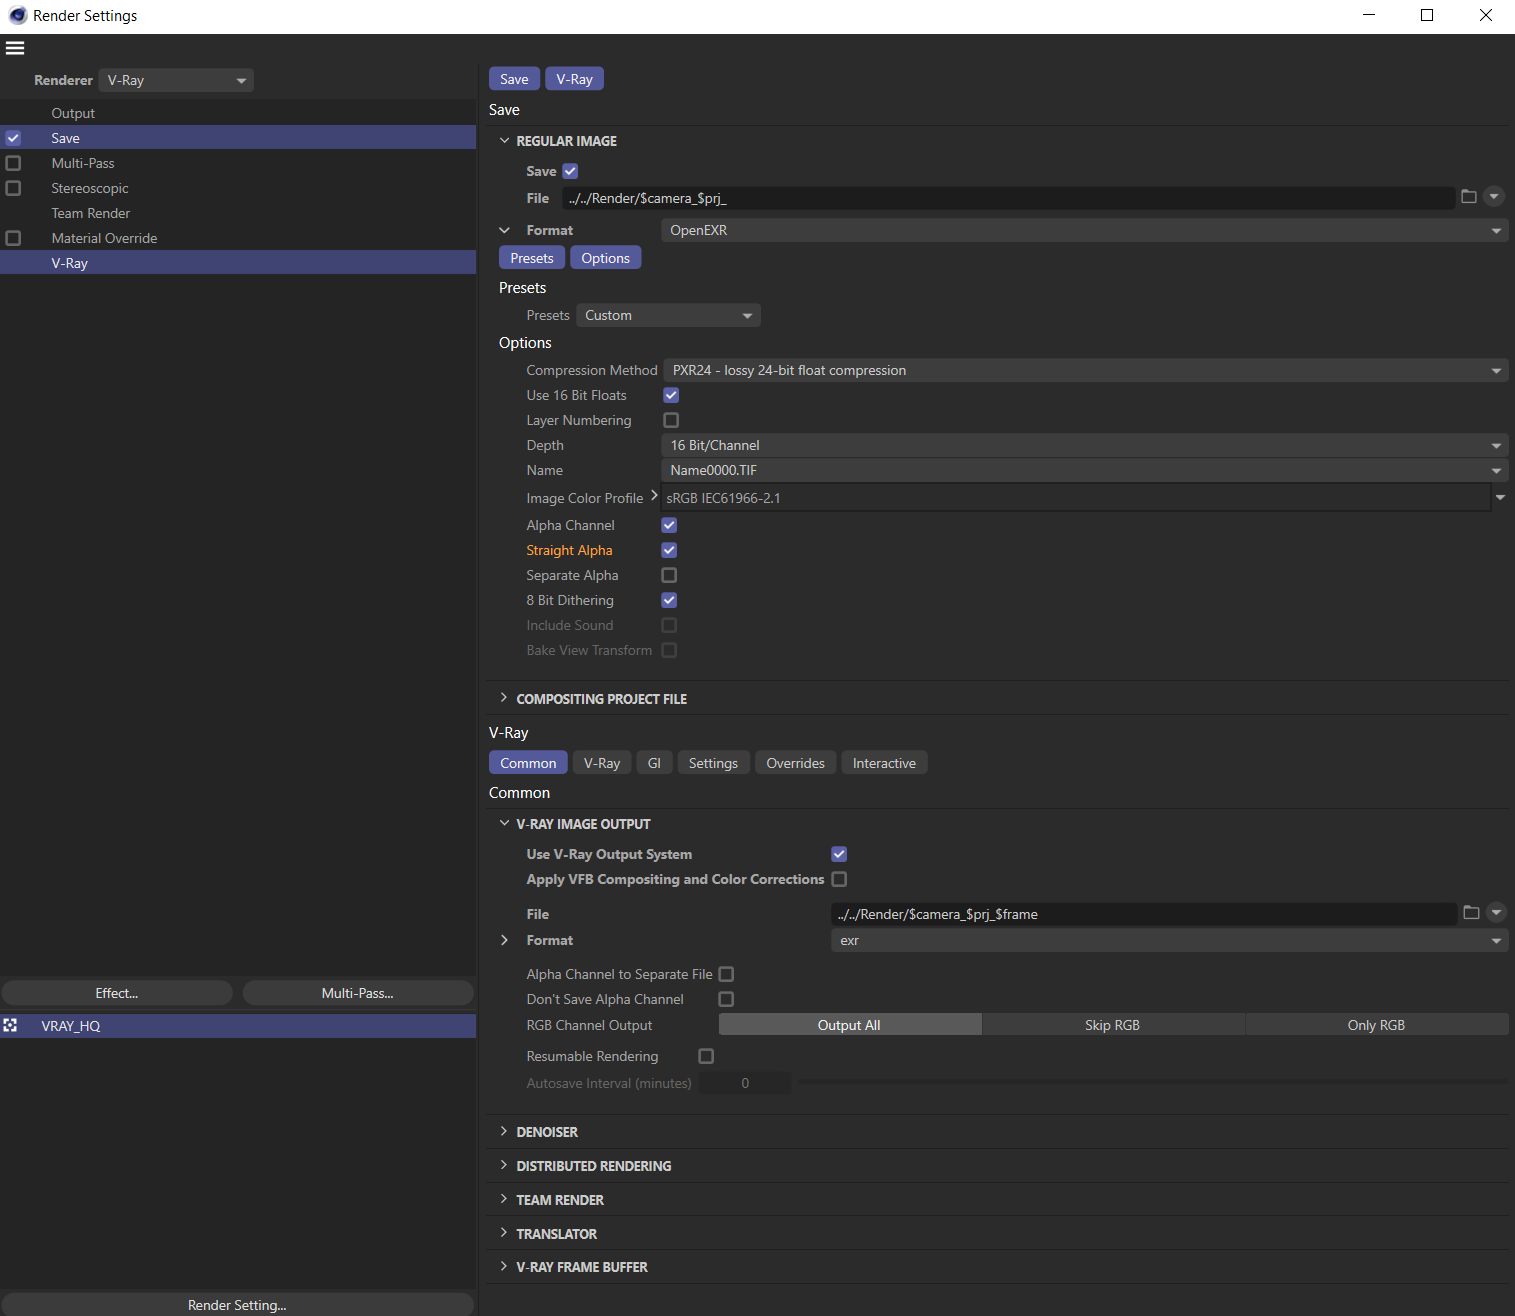Edit the Regular Image File path field

1008,198
